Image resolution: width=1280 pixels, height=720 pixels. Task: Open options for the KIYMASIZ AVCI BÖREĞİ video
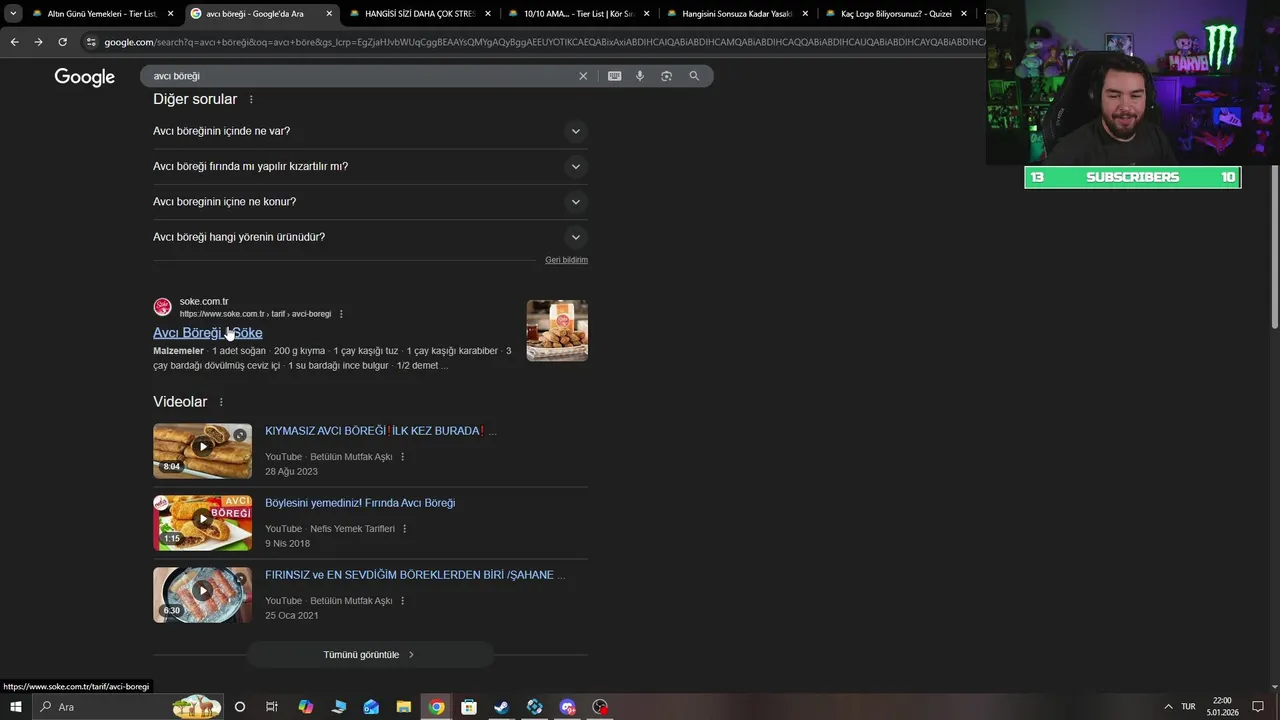click(x=403, y=457)
